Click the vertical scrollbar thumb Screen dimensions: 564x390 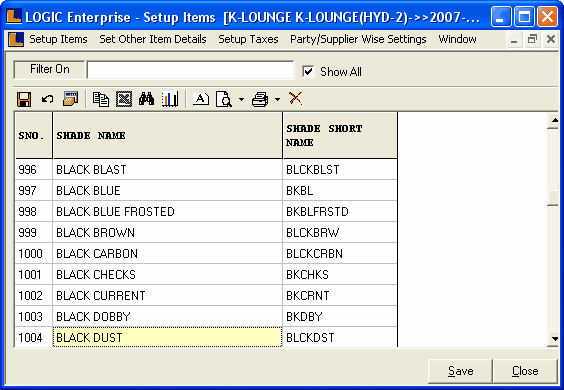(x=553, y=197)
